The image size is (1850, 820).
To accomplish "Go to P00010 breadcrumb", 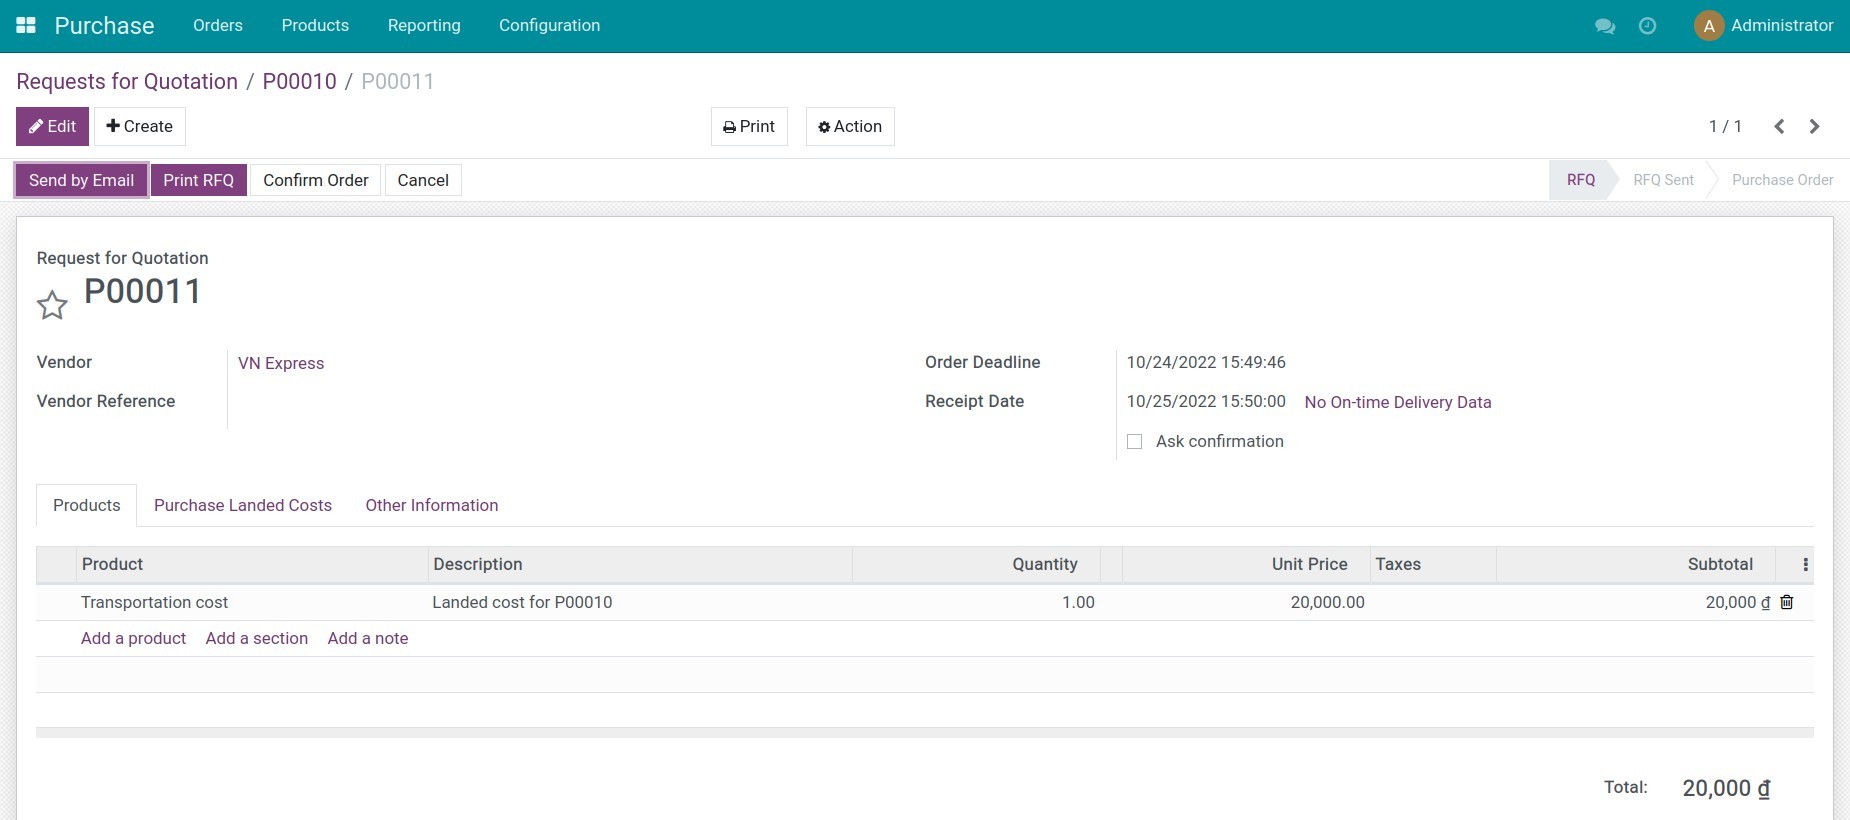I will [x=299, y=81].
